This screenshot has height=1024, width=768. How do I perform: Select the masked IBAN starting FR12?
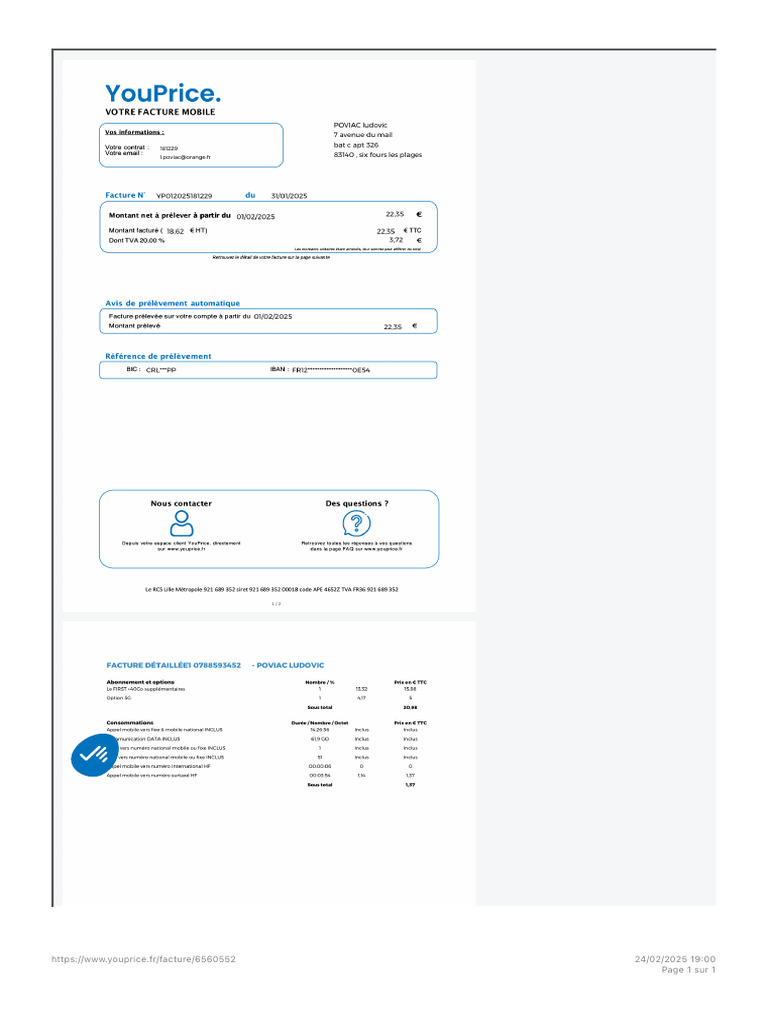(331, 370)
